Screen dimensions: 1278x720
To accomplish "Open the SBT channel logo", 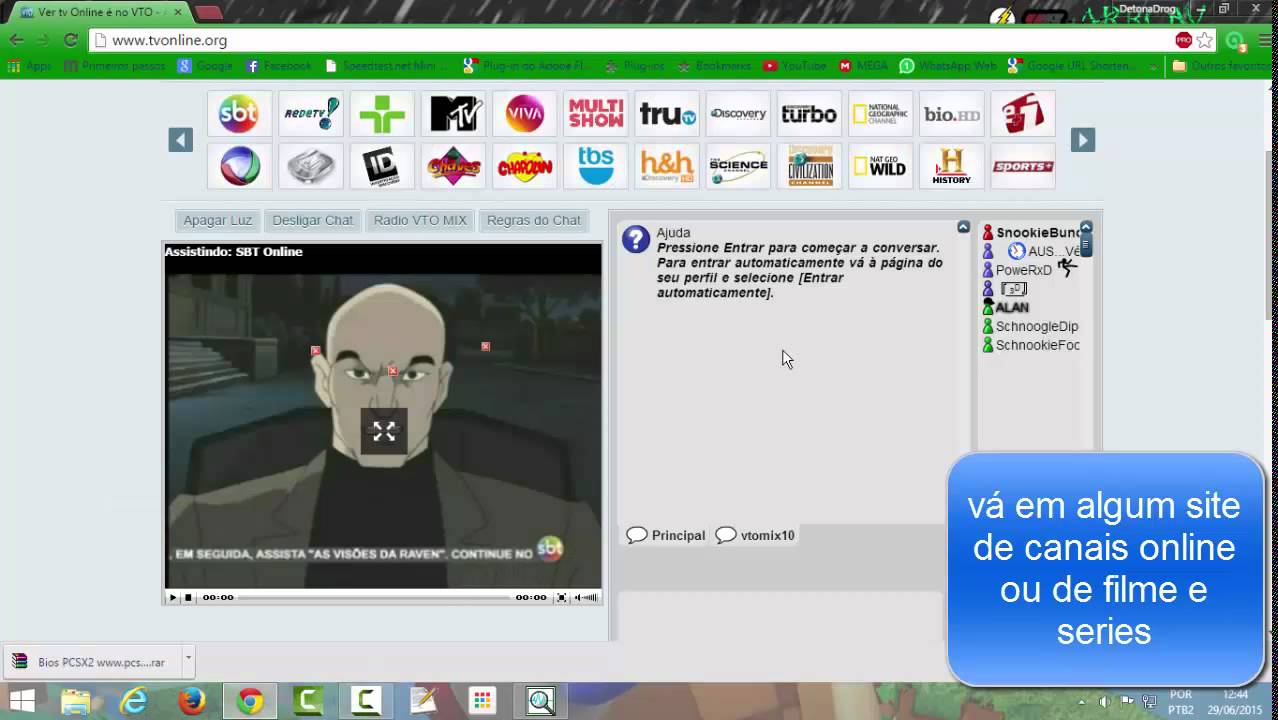I will pos(239,114).
